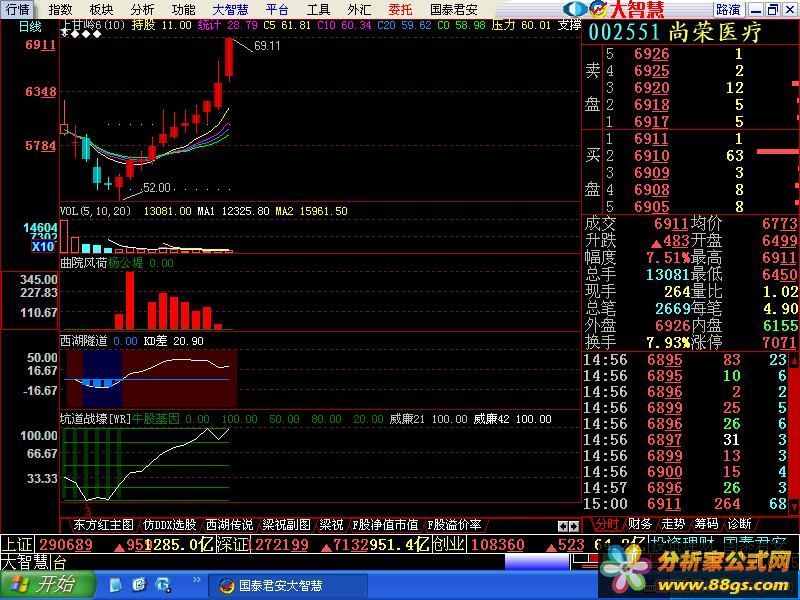The image size is (800, 600).
Task: Select the 西湖传说 indicator tab
Action: coord(229,524)
